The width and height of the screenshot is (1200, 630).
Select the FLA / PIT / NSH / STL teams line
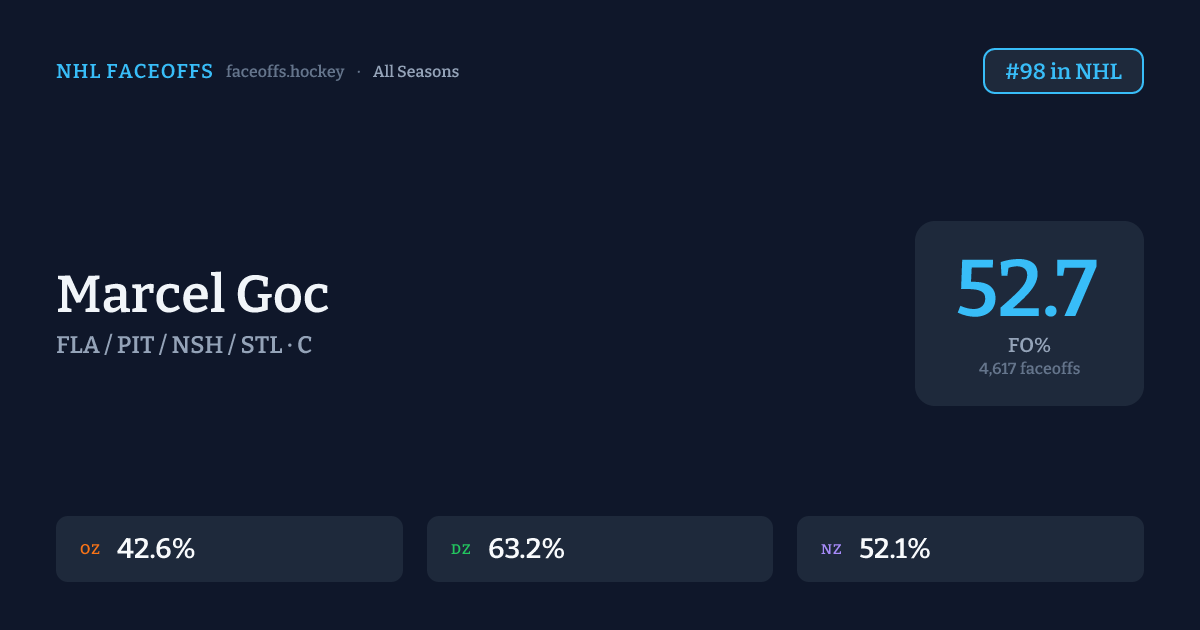[x=170, y=346]
